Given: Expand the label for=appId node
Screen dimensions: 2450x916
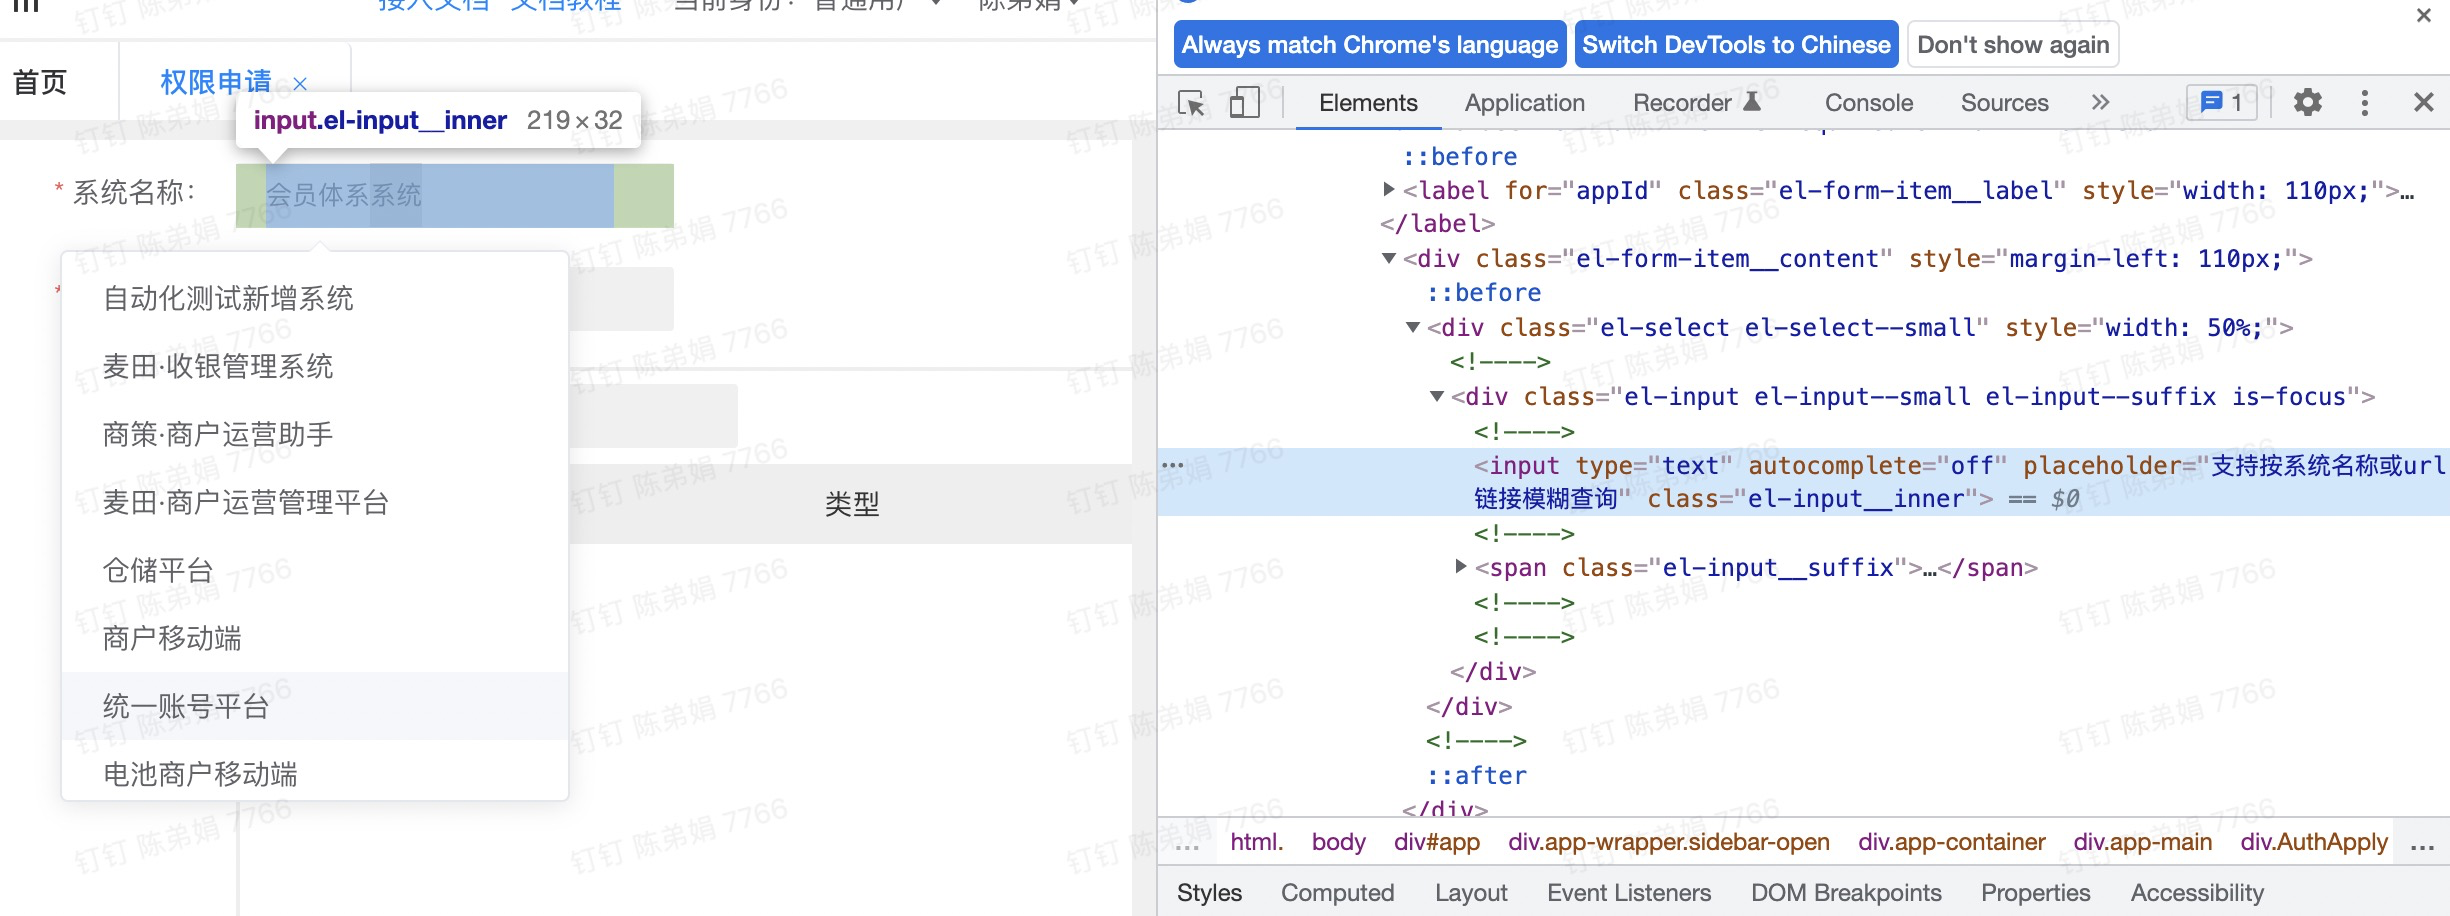Looking at the screenshot, I should 1389,189.
